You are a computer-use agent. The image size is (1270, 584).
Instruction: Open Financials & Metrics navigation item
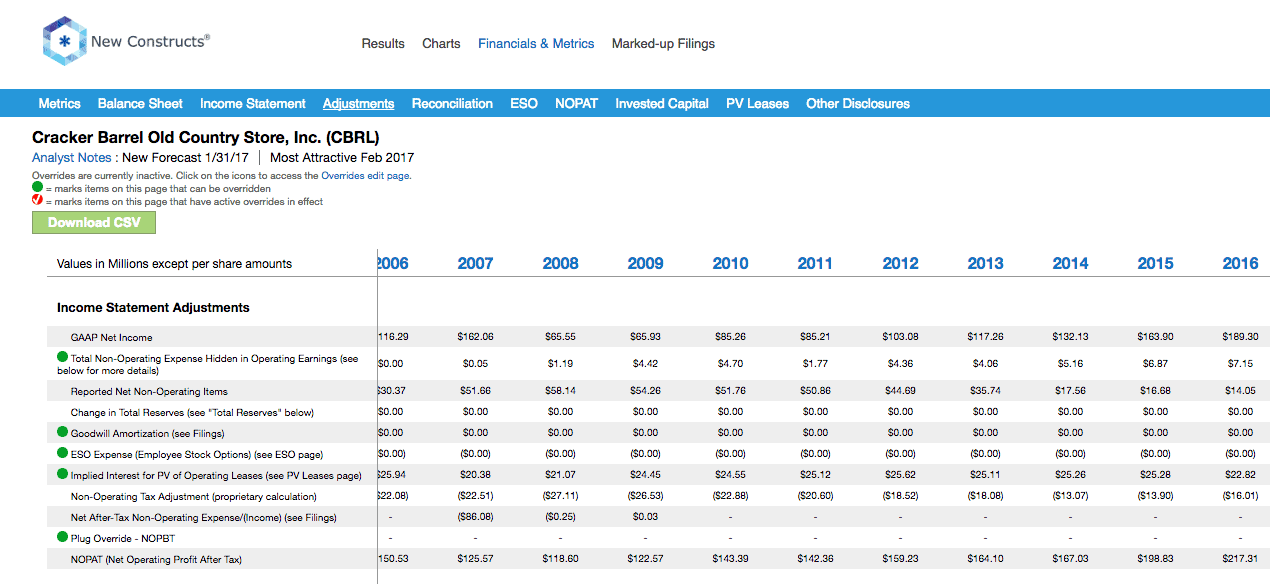coord(536,44)
